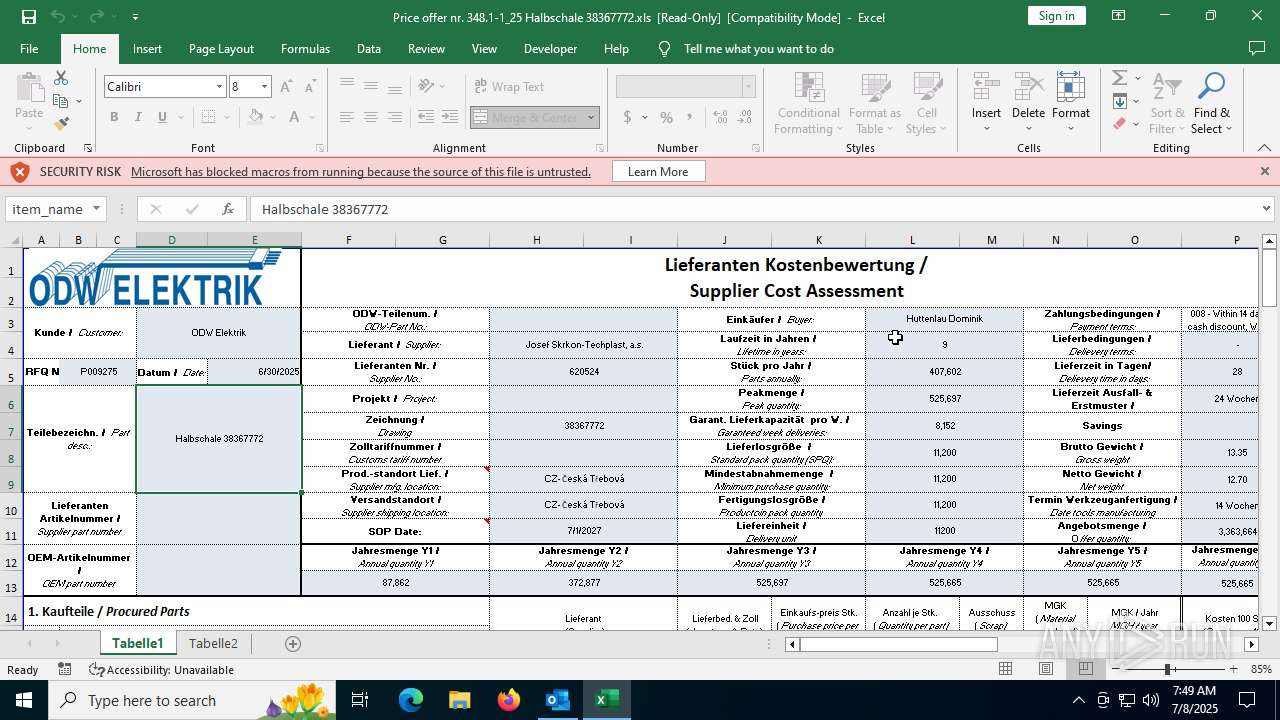
Task: Dismiss the security risk message bar
Action: [1264, 171]
